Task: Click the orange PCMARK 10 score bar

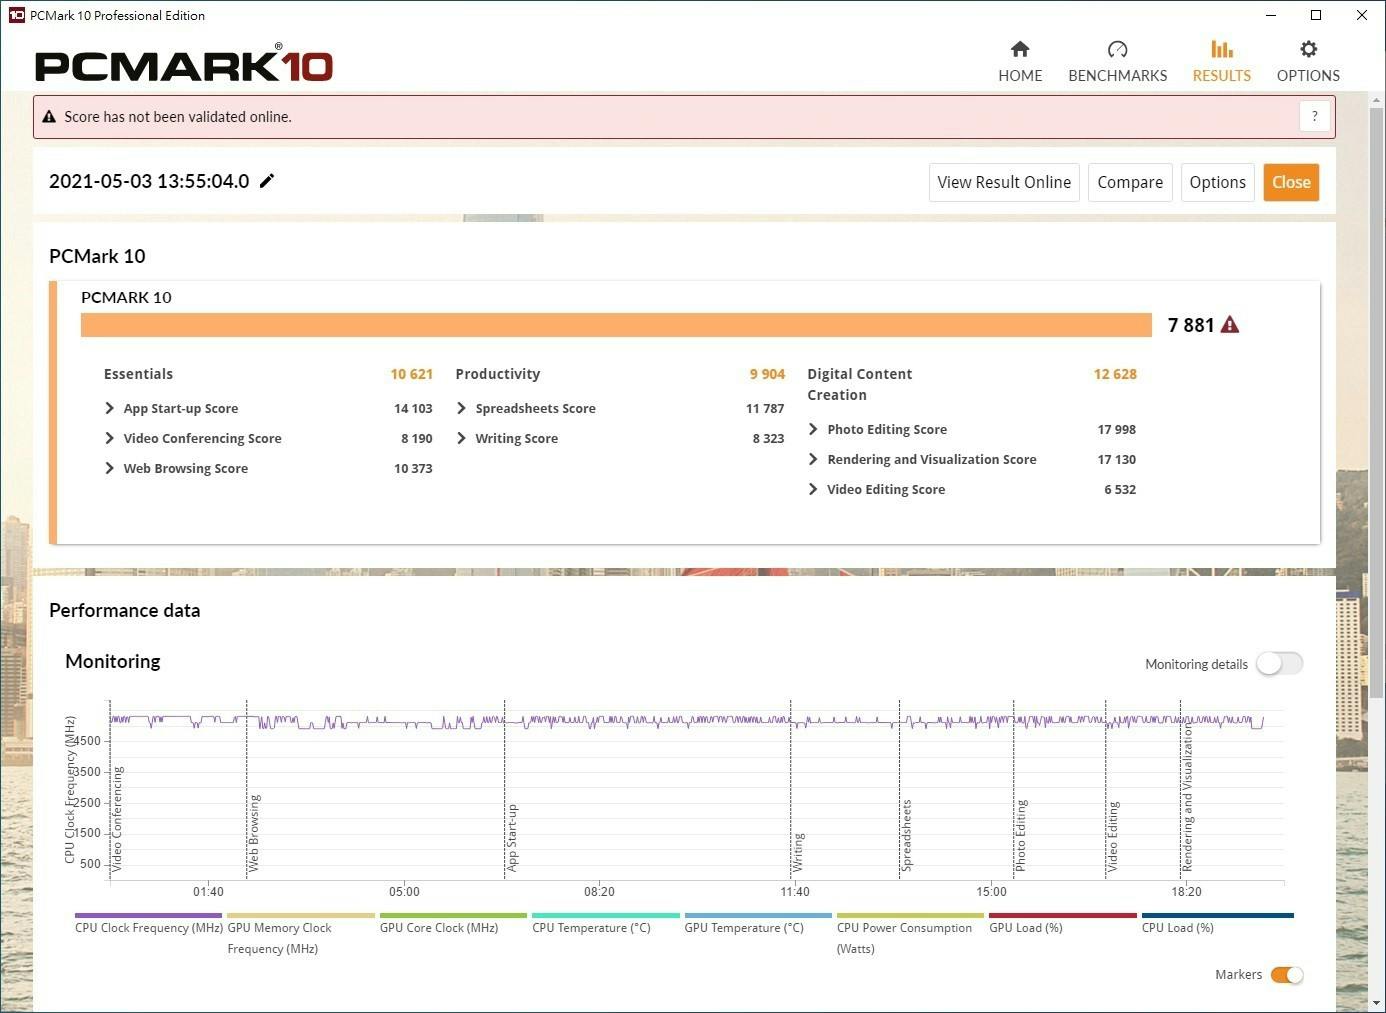Action: click(x=616, y=325)
